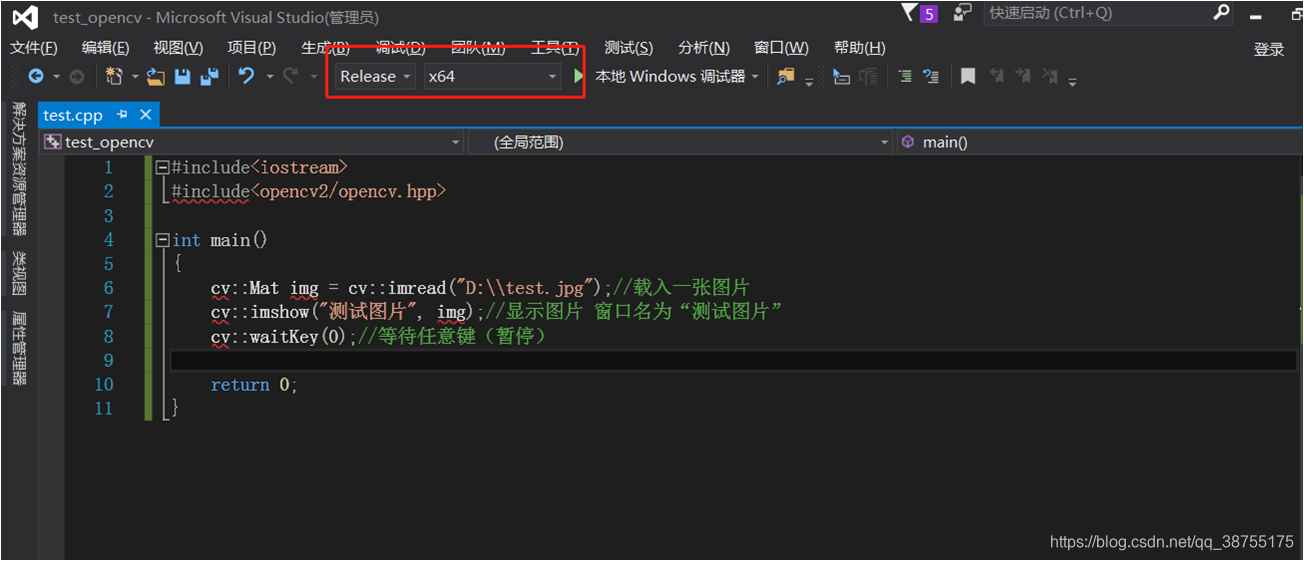Click line number 9 in the margin
This screenshot has width=1304, height=561.
pyautogui.click(x=108, y=361)
